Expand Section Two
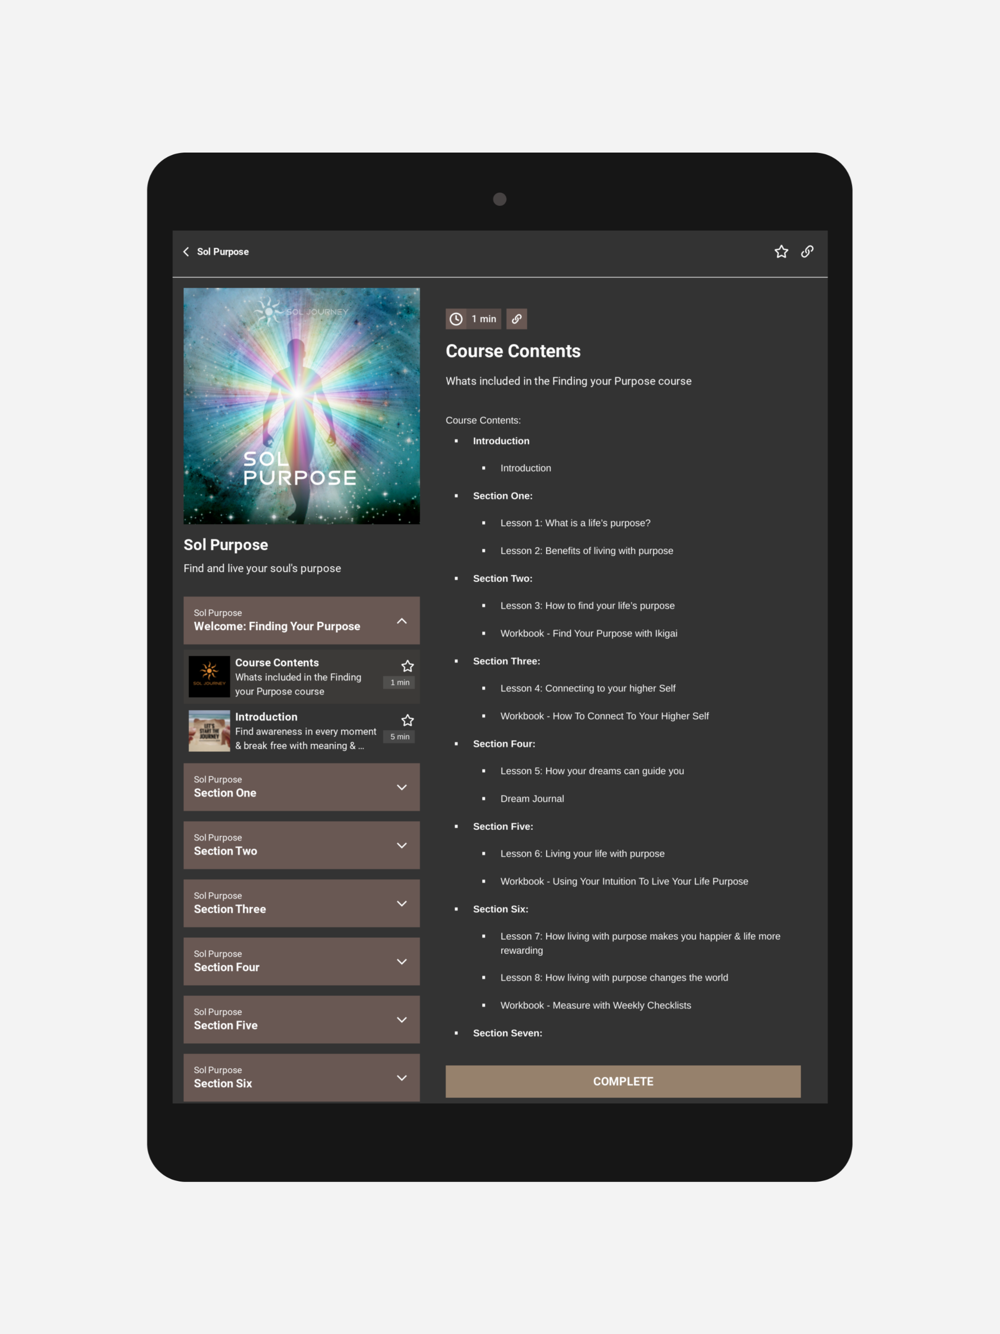This screenshot has width=1000, height=1334. tap(302, 845)
